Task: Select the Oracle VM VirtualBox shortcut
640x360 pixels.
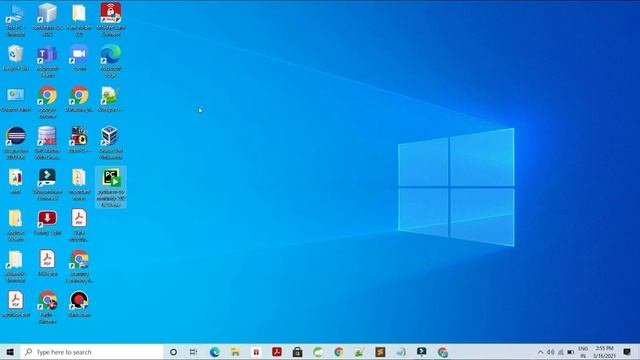Action: 111,143
